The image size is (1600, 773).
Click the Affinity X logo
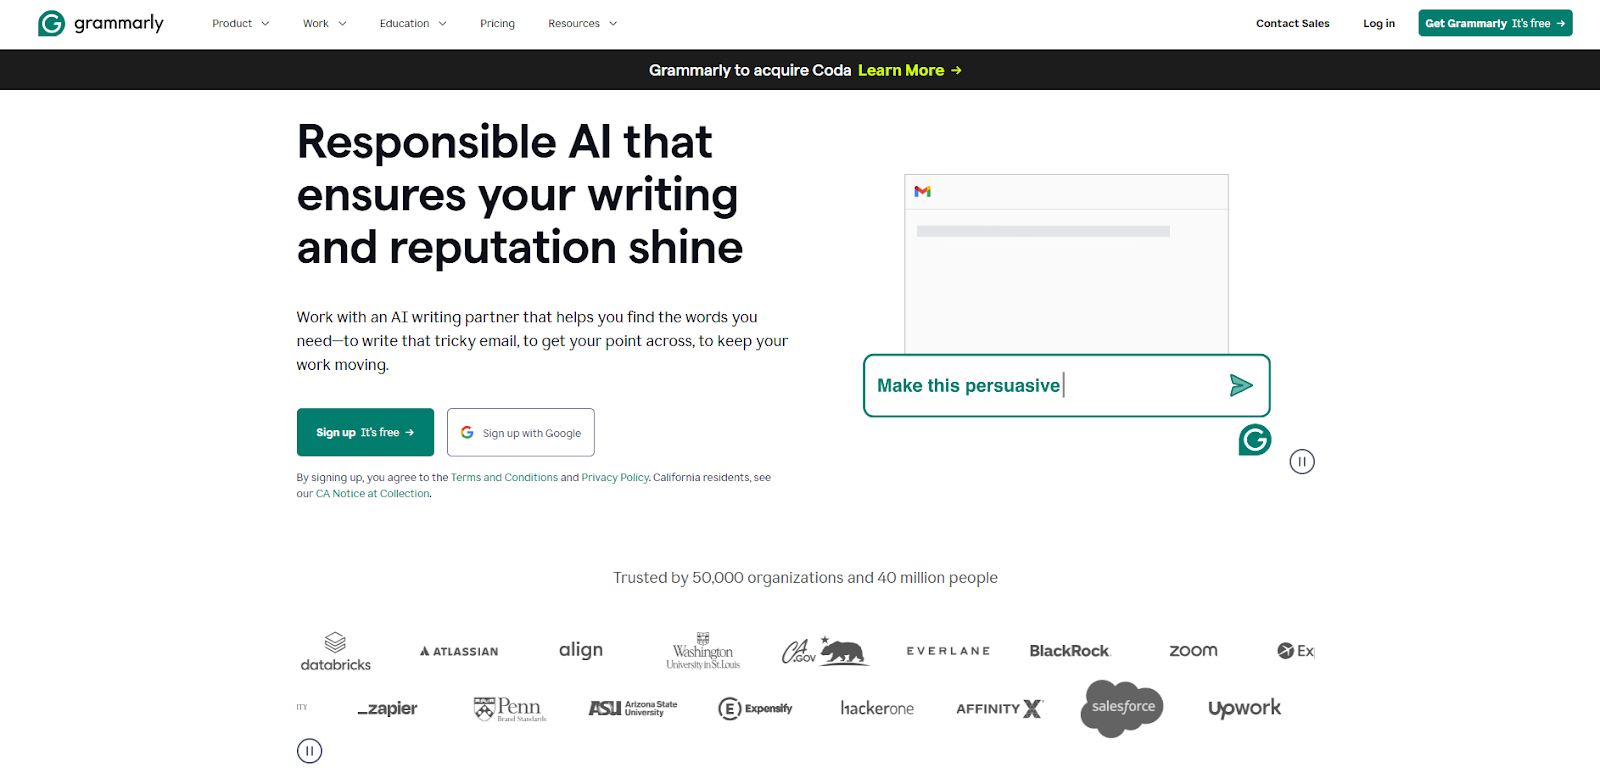click(x=999, y=708)
